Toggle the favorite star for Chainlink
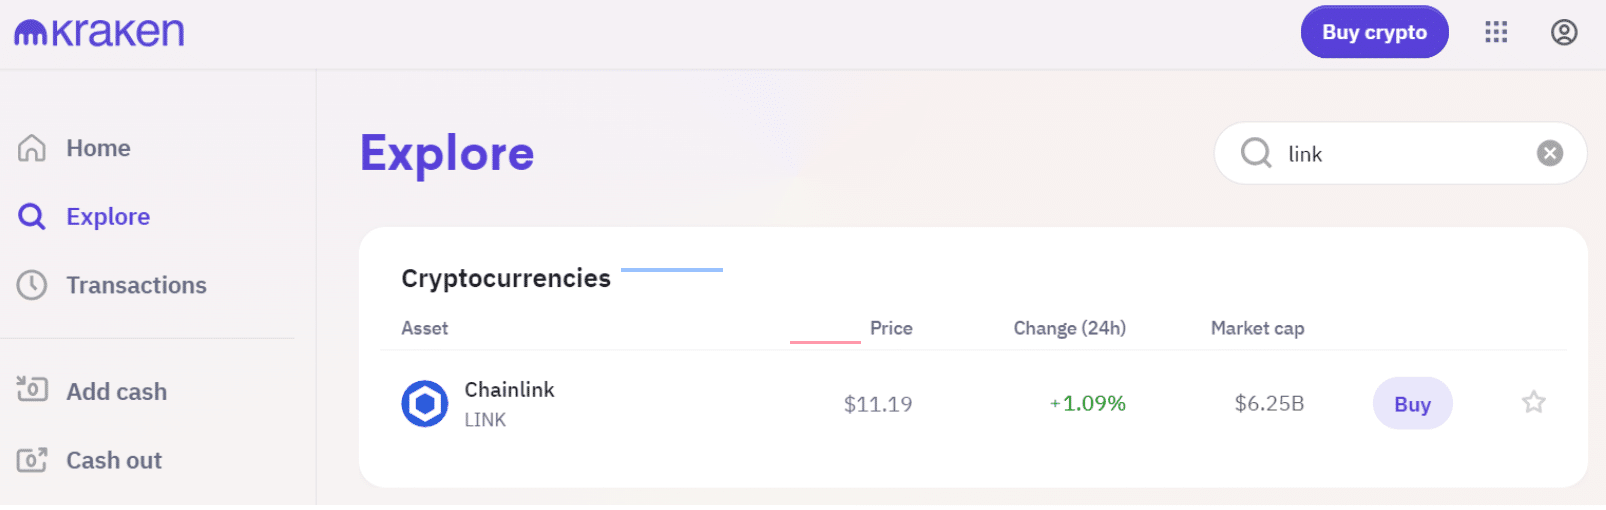1606x510 pixels. (1534, 402)
